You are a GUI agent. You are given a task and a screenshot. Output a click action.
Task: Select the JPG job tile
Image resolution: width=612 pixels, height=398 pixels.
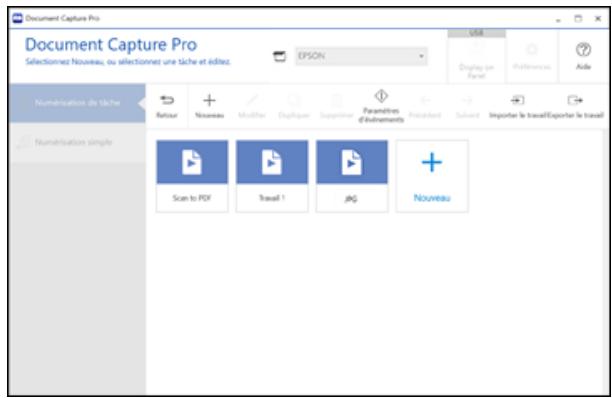click(352, 176)
